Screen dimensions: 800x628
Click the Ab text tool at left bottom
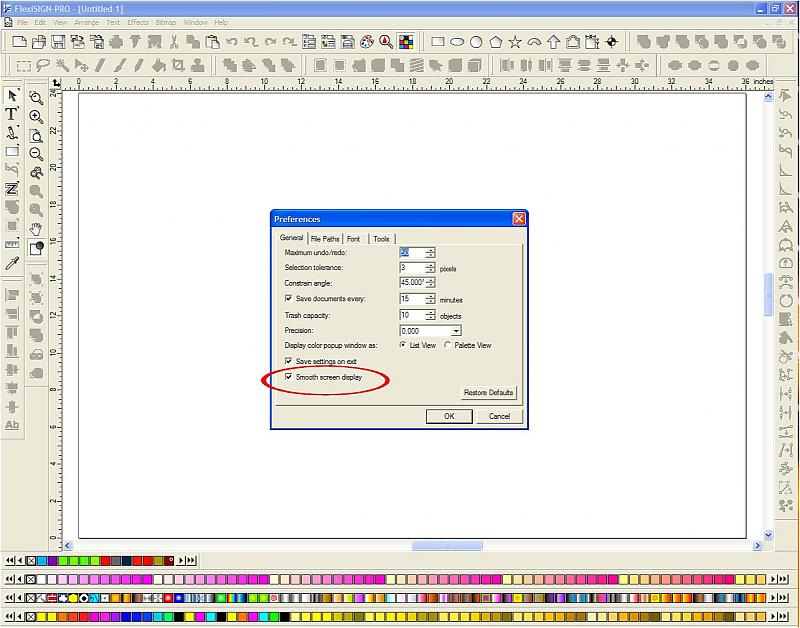(x=12, y=424)
